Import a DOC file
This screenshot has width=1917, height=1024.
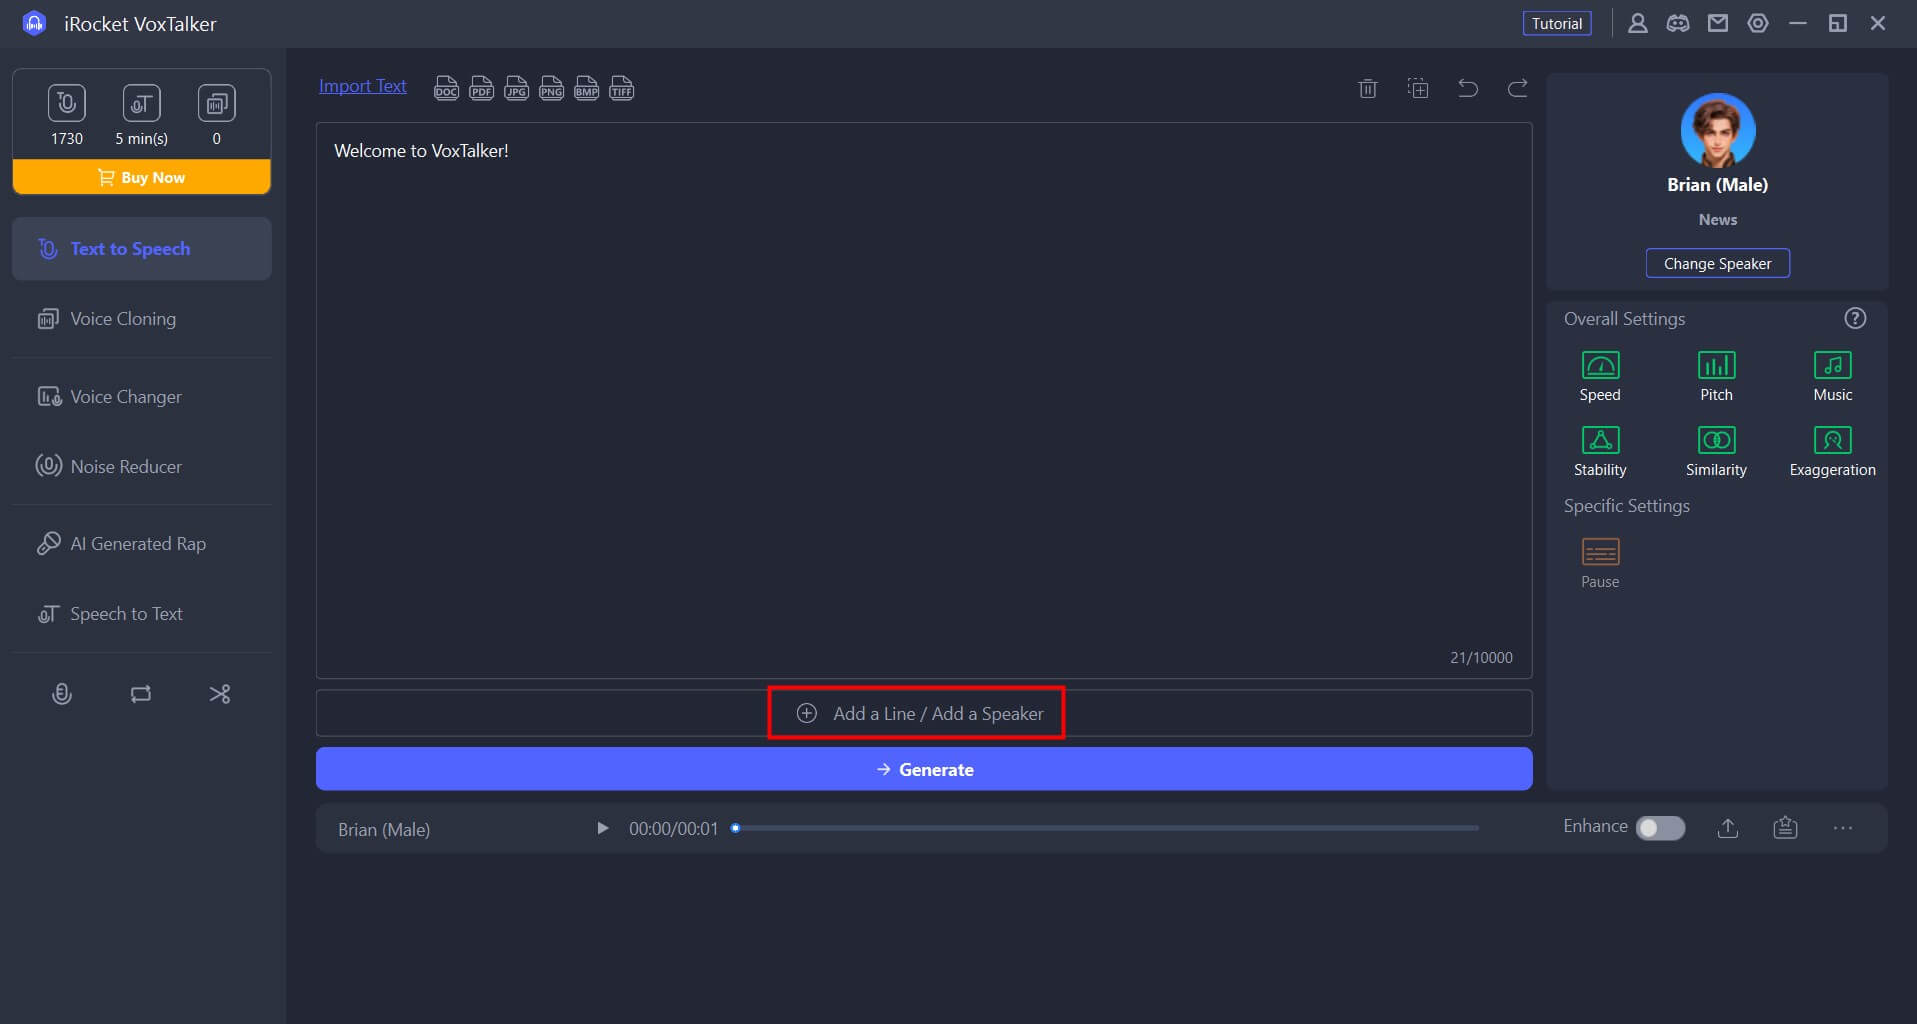[x=446, y=88]
